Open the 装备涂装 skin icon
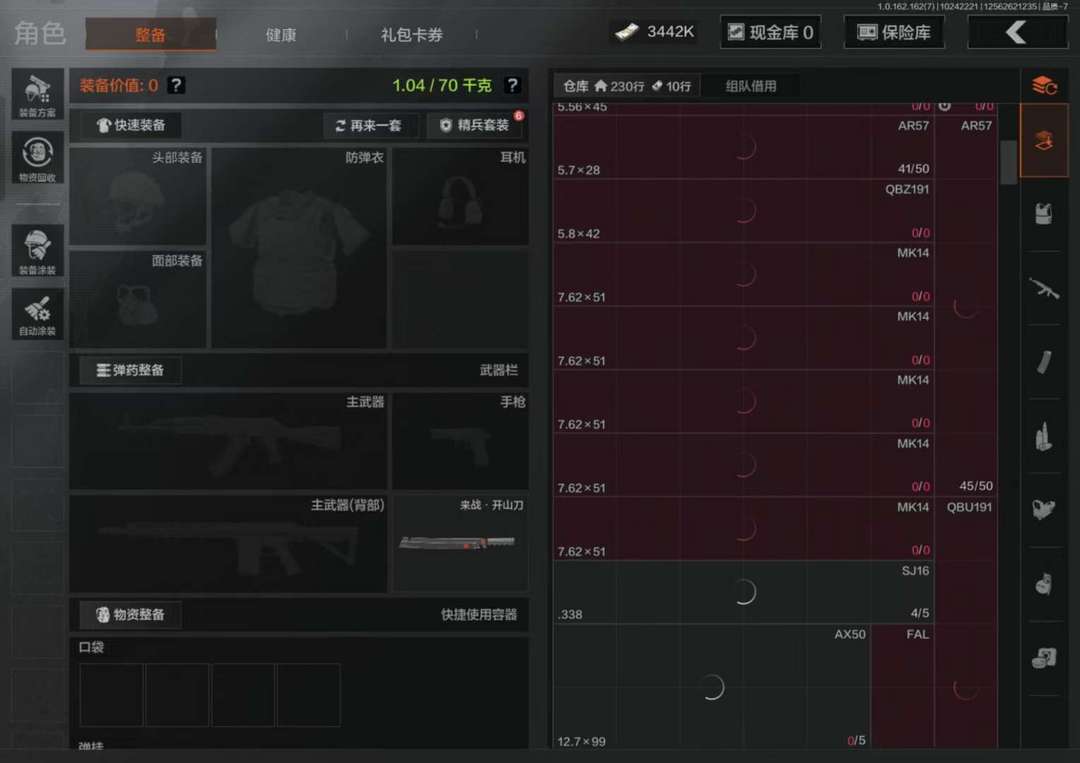This screenshot has height=763, width=1080. pyautogui.click(x=37, y=251)
